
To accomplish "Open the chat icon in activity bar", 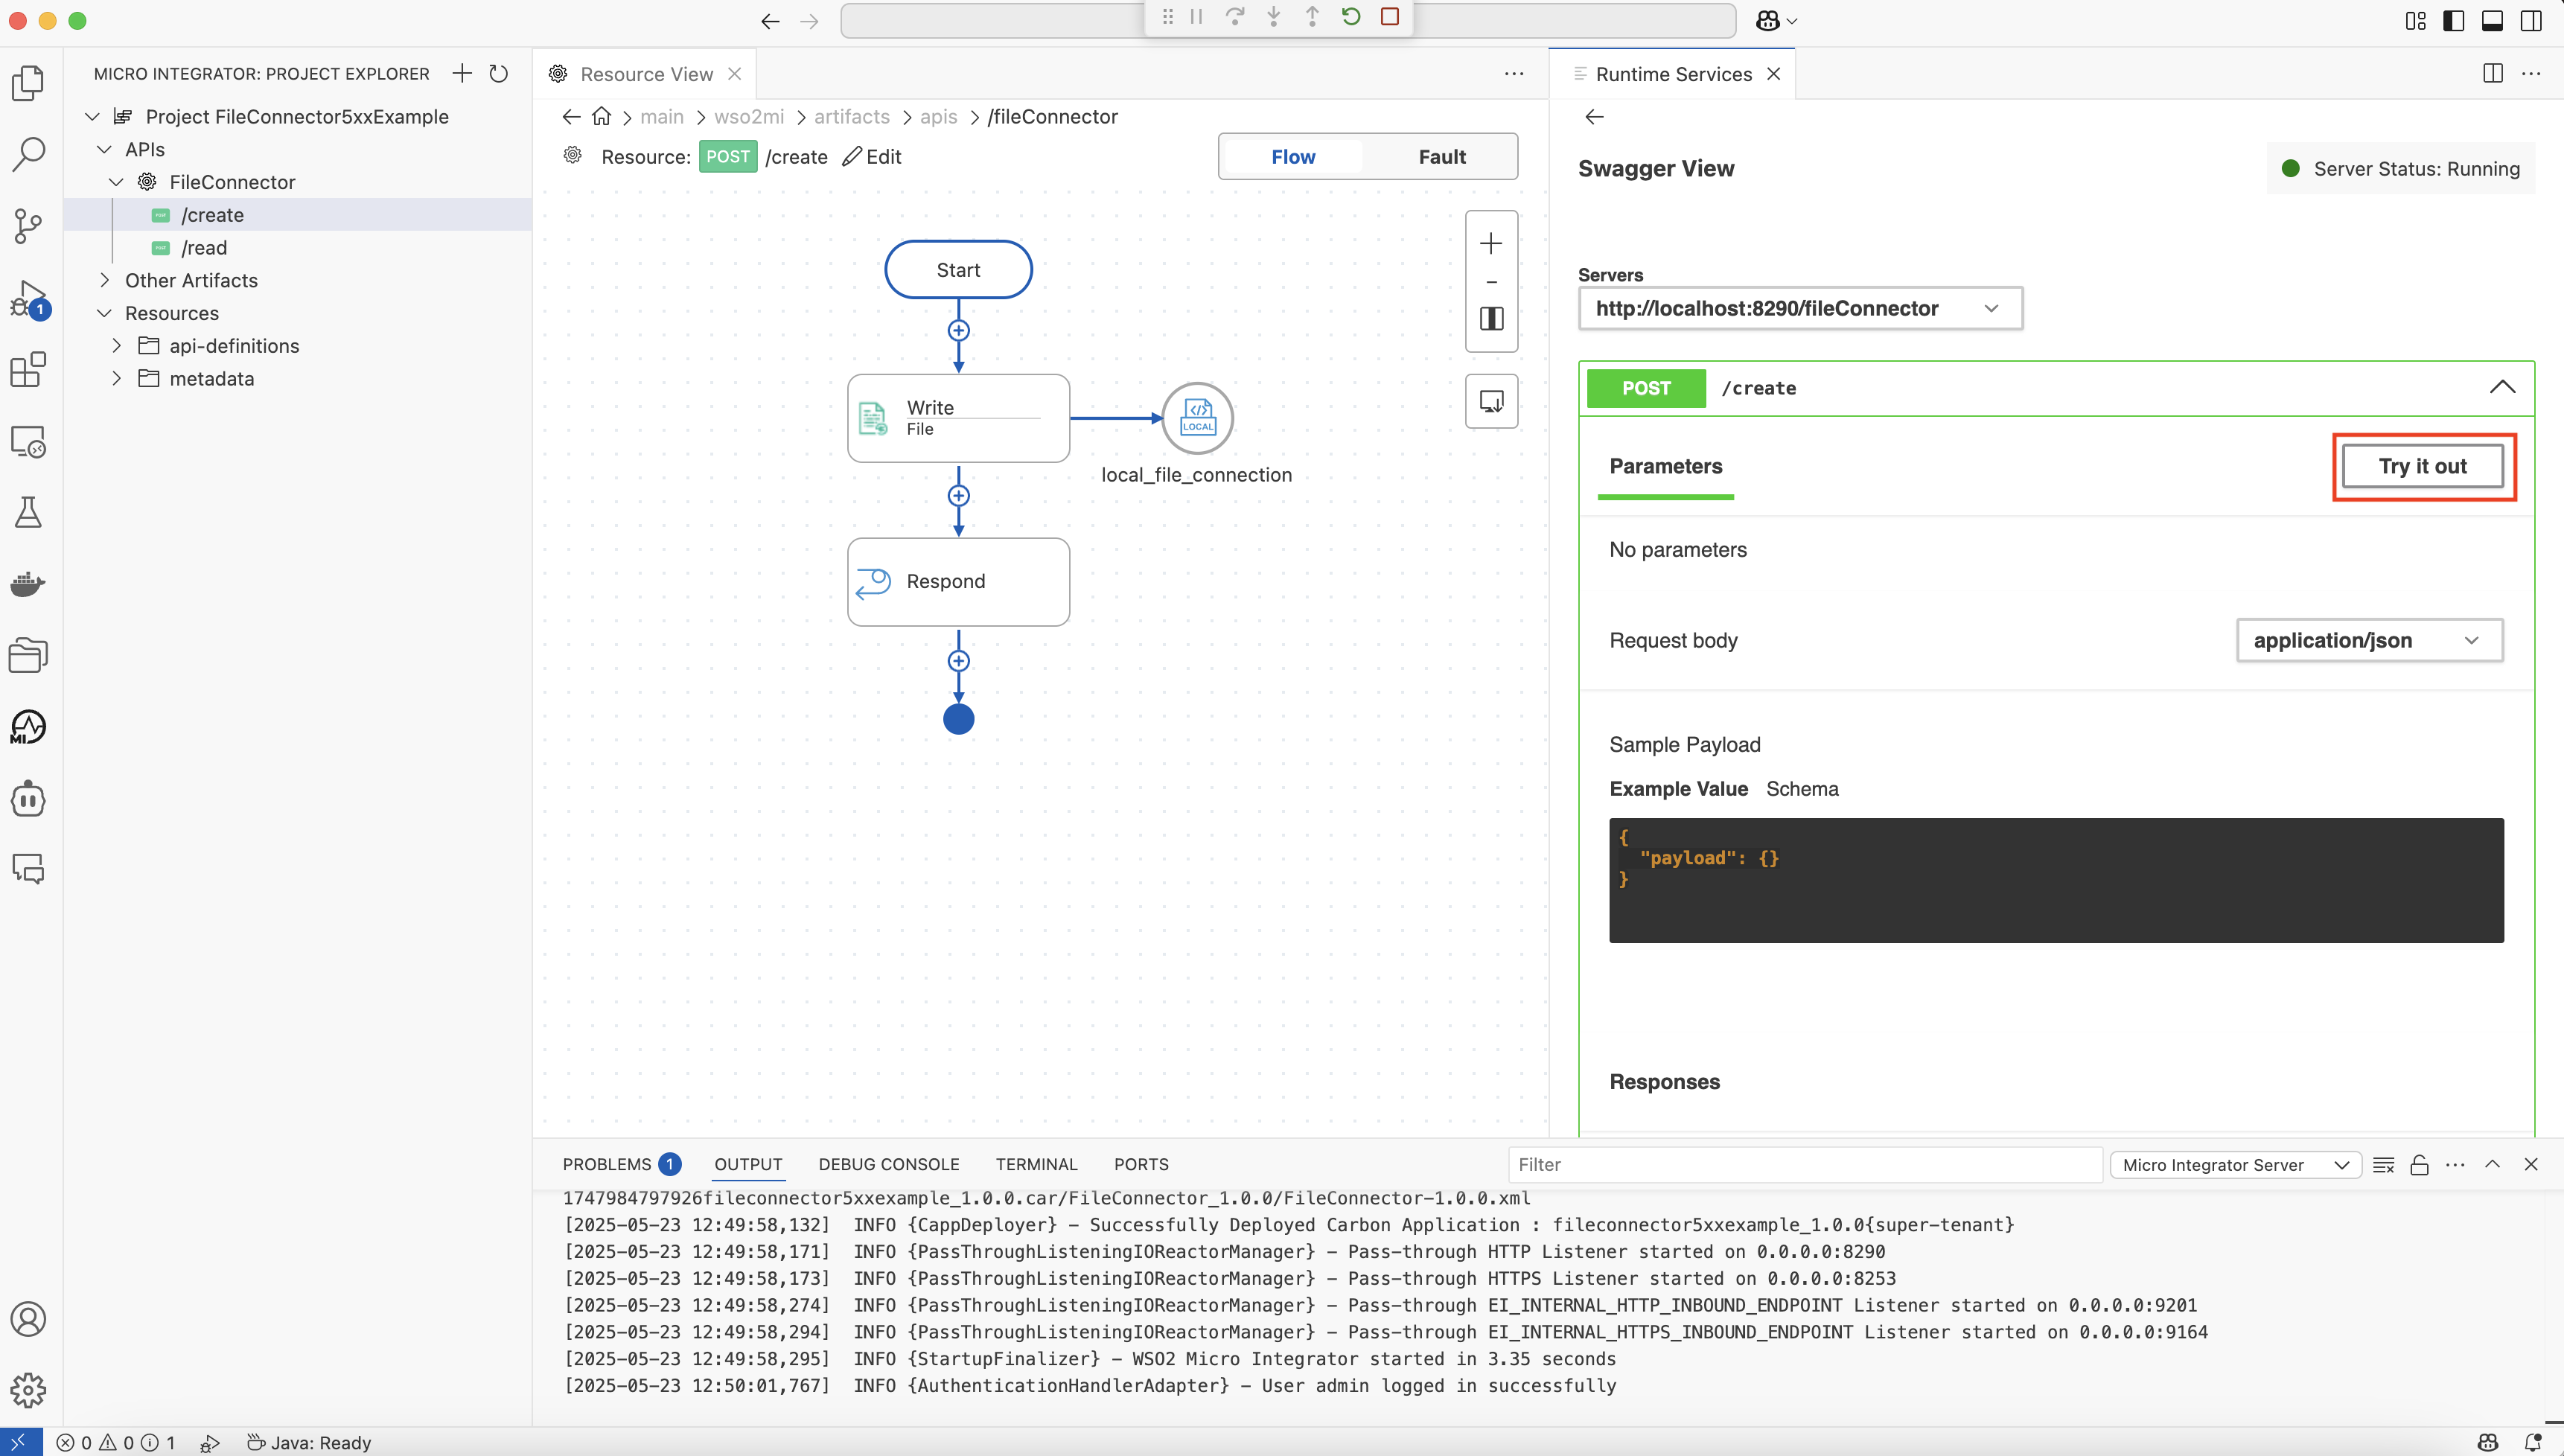I will click(x=28, y=869).
